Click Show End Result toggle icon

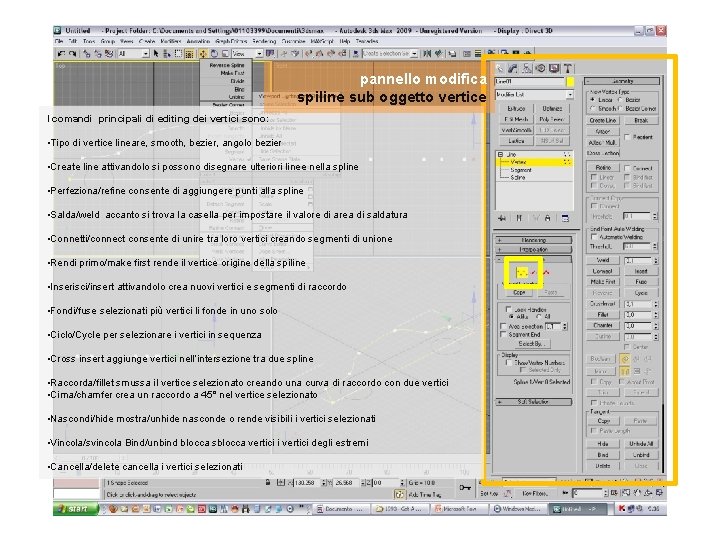point(519,218)
